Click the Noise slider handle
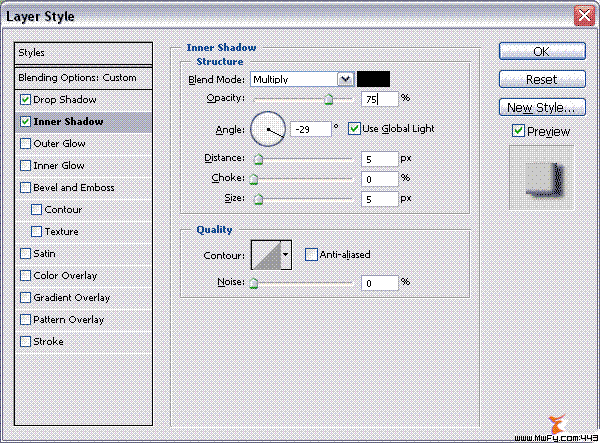Viewport: 600px width, 443px height. click(254, 283)
